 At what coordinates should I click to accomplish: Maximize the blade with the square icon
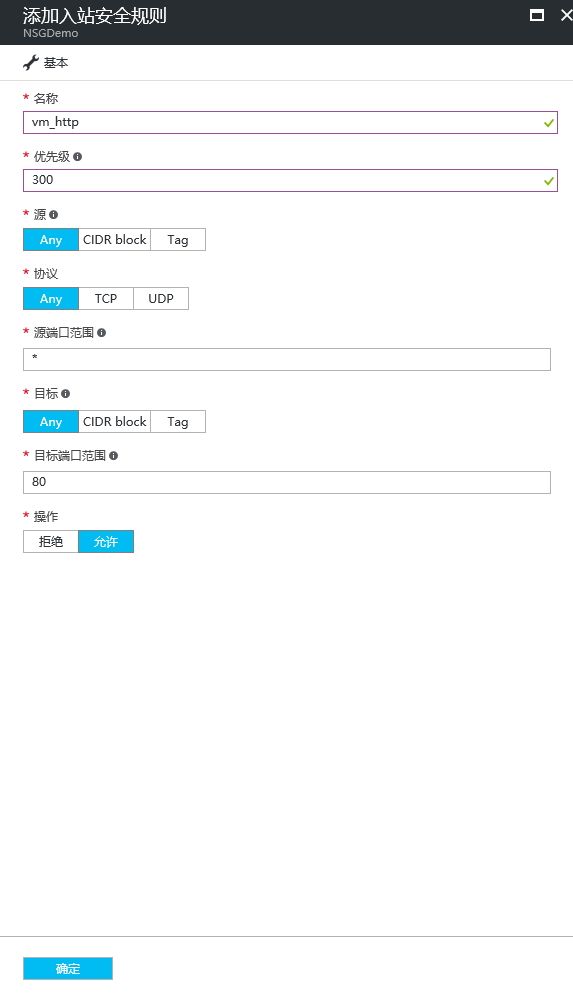pos(537,15)
